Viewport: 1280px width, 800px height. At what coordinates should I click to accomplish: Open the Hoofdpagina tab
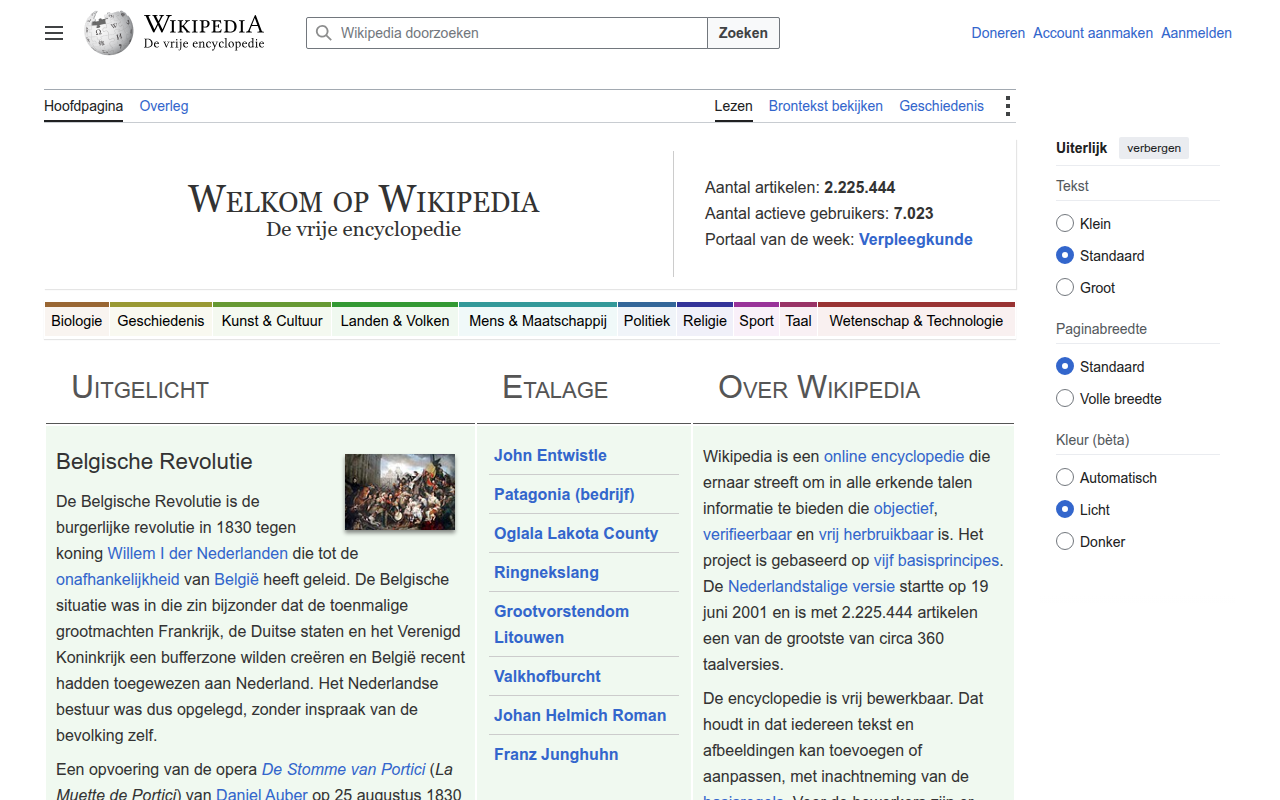click(x=84, y=106)
